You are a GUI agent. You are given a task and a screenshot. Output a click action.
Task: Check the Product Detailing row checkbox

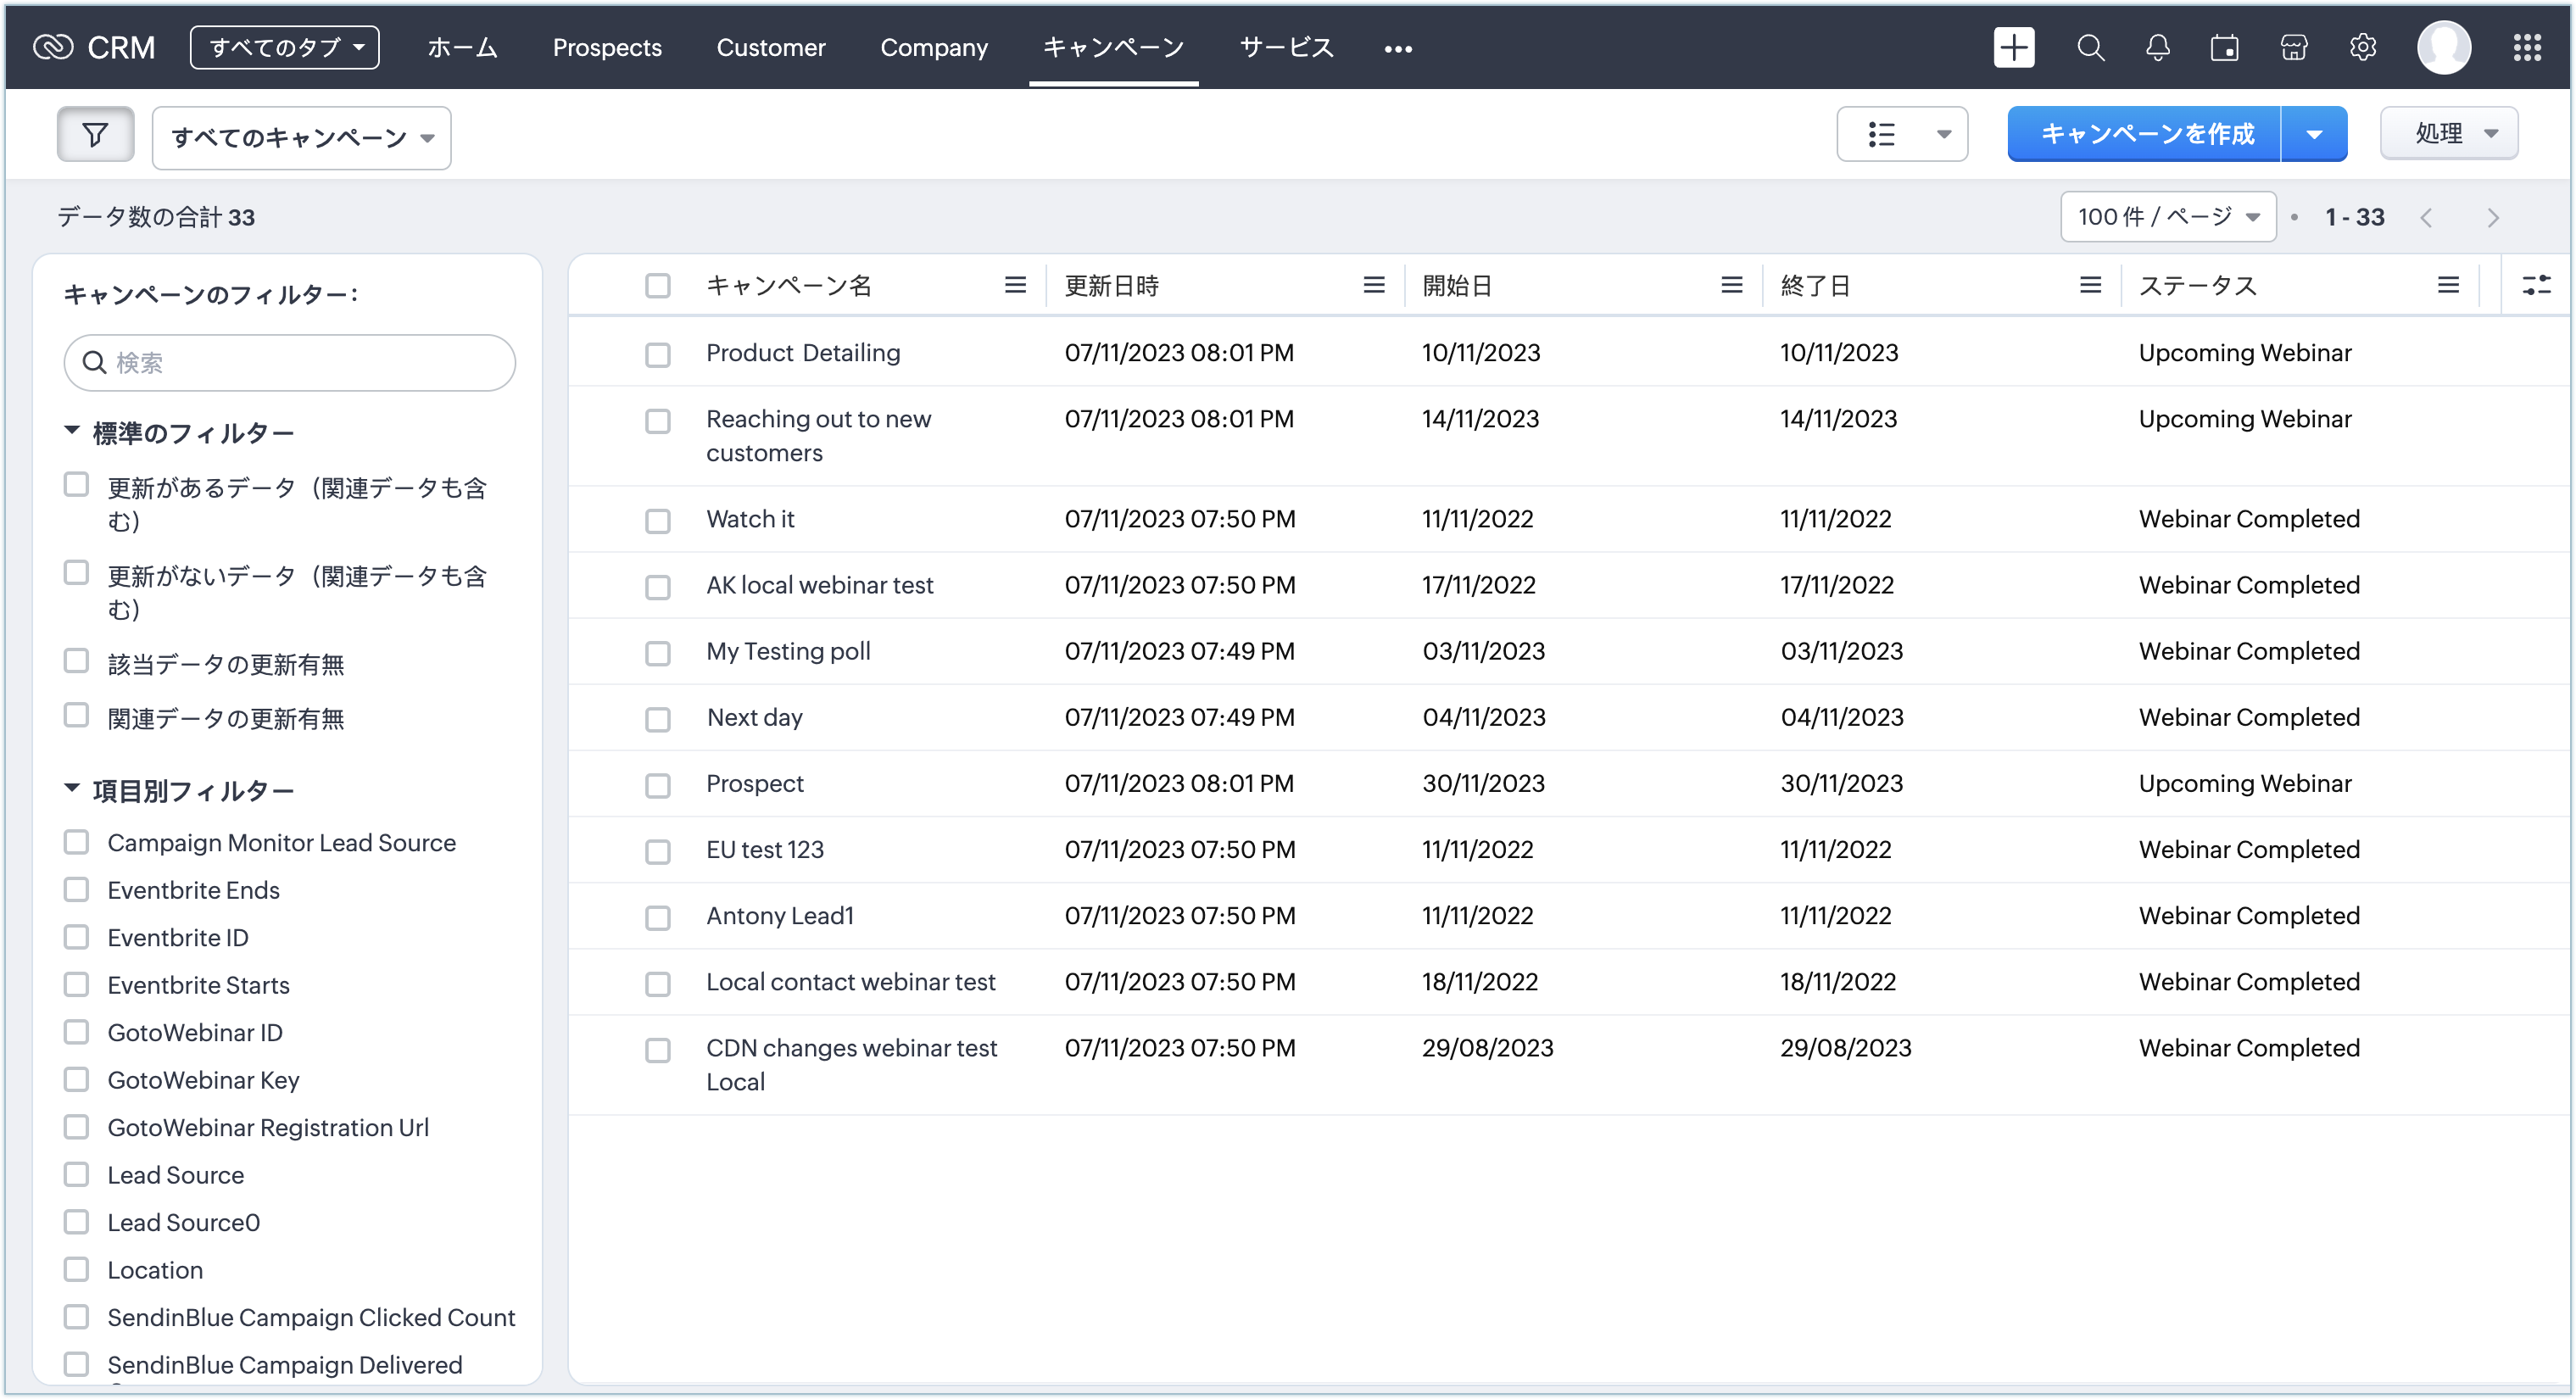point(657,354)
